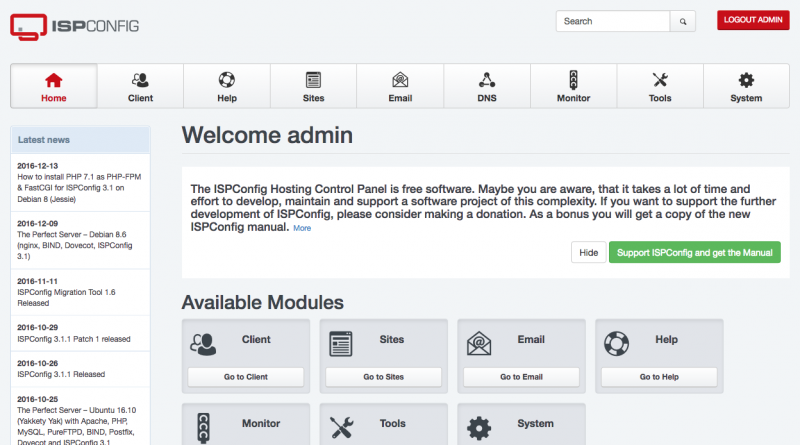Image resolution: width=800 pixels, height=445 pixels.
Task: Click the Client module users icon
Action: coord(203,344)
